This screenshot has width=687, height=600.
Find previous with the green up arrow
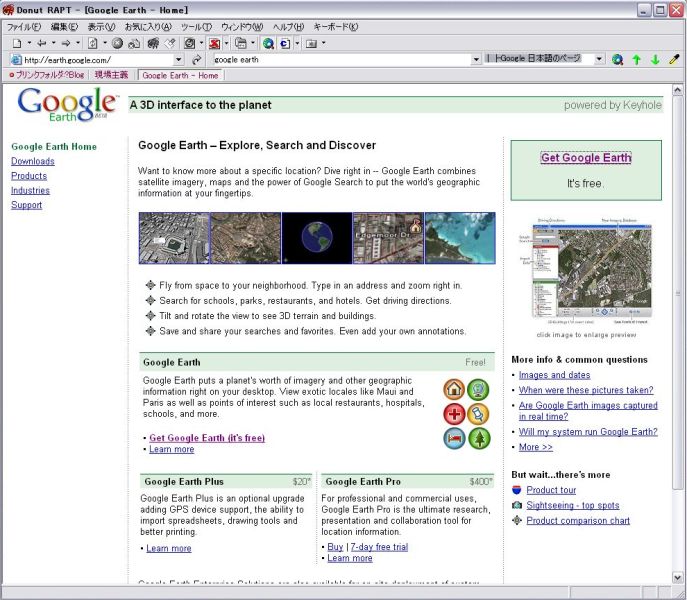pyautogui.click(x=637, y=59)
